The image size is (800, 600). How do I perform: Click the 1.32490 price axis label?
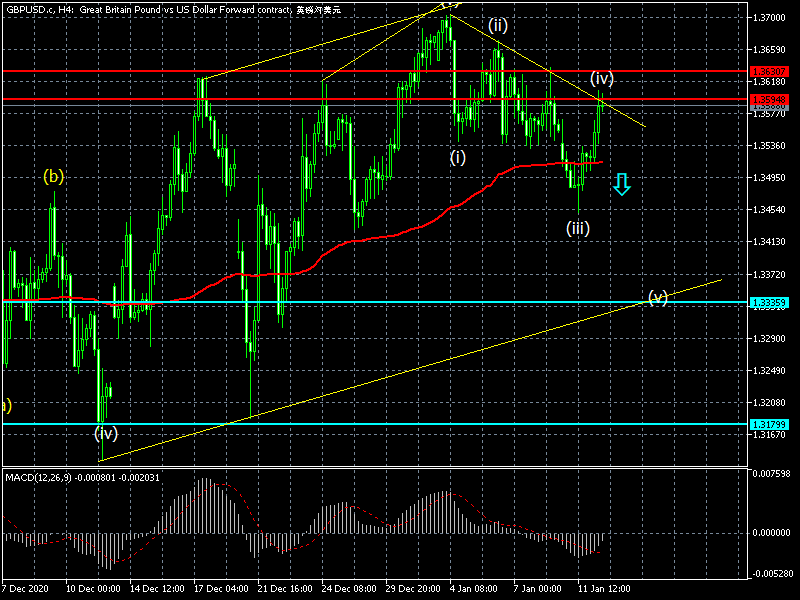tap(769, 371)
